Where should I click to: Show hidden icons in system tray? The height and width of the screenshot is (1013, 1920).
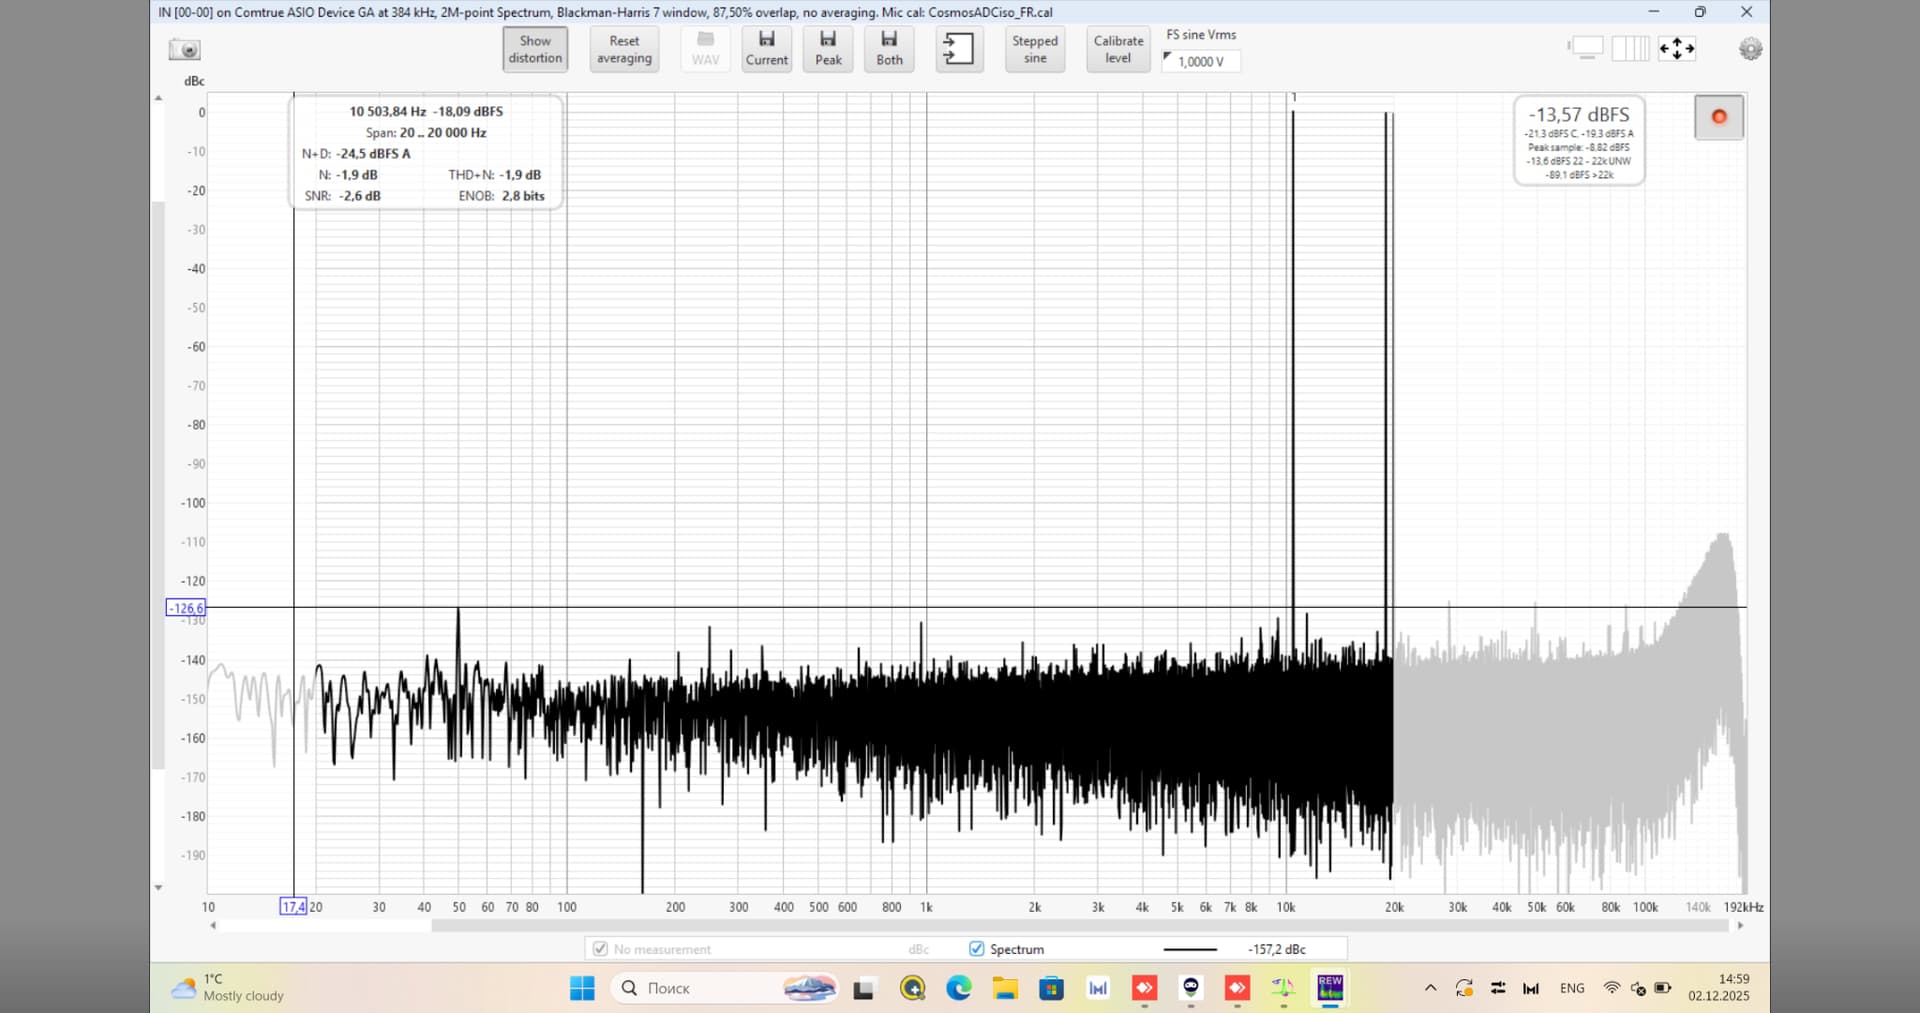[x=1430, y=988]
